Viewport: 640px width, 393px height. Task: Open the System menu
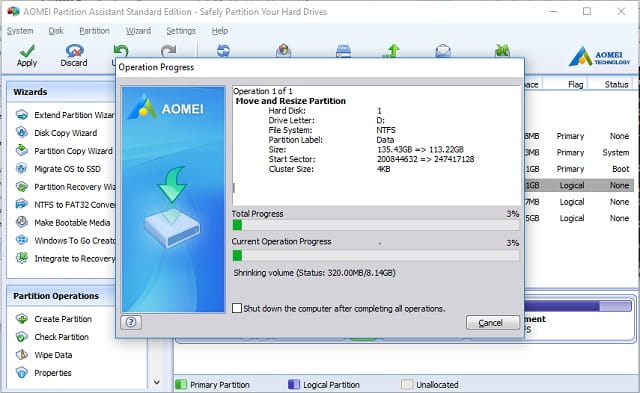point(20,31)
